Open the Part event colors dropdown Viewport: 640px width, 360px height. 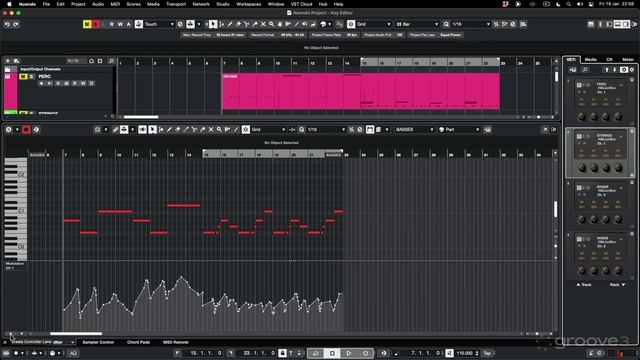[459, 130]
